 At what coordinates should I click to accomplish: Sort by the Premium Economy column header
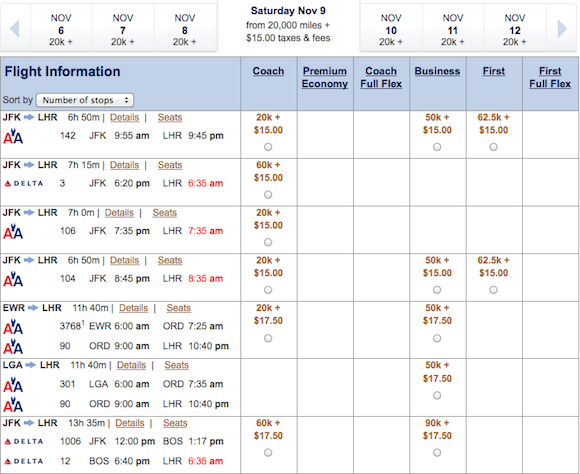[325, 77]
